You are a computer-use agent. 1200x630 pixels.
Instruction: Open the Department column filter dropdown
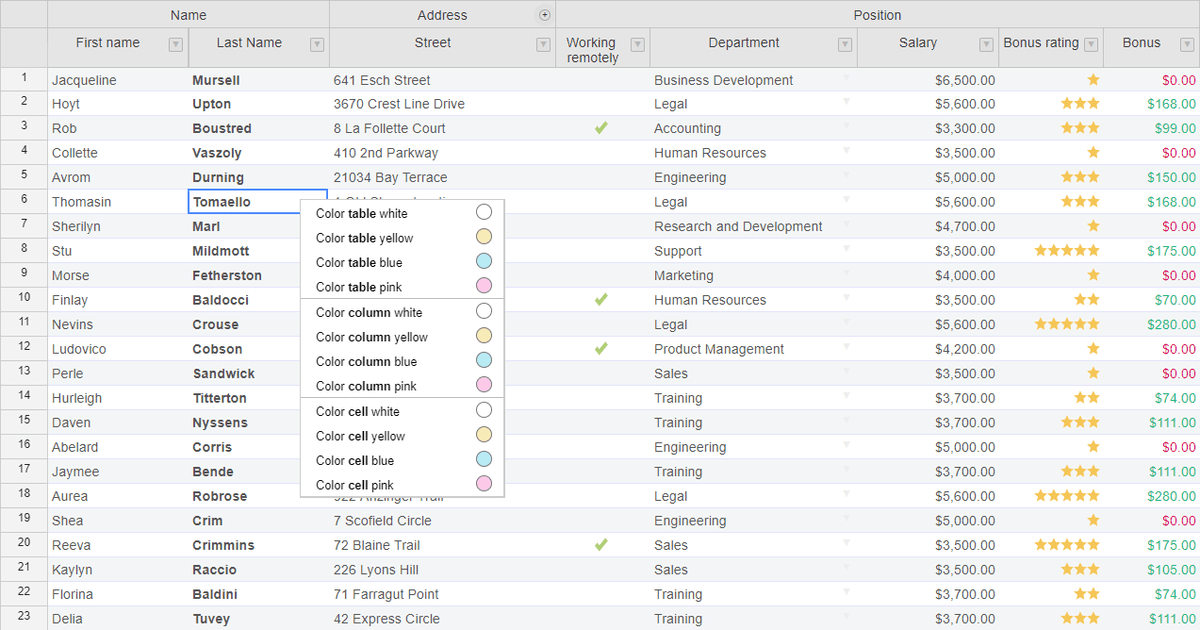pyautogui.click(x=845, y=44)
